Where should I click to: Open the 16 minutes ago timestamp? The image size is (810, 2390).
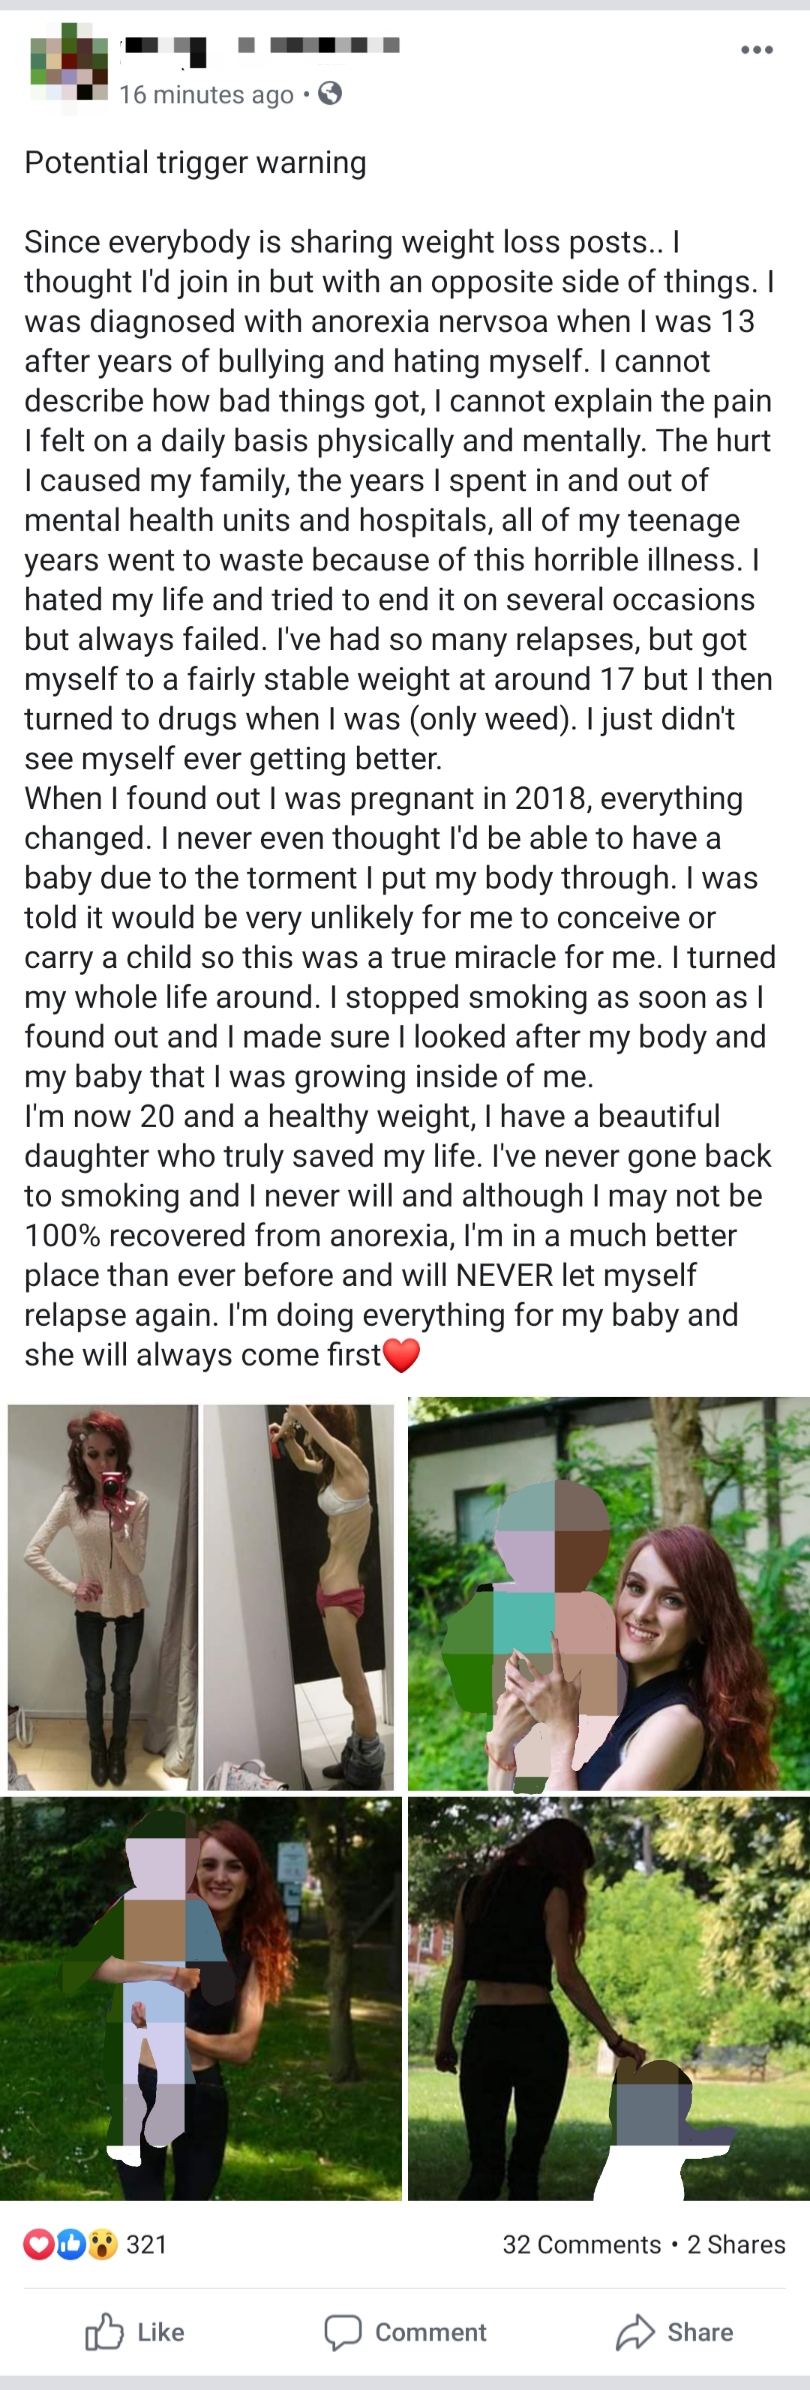tap(206, 95)
